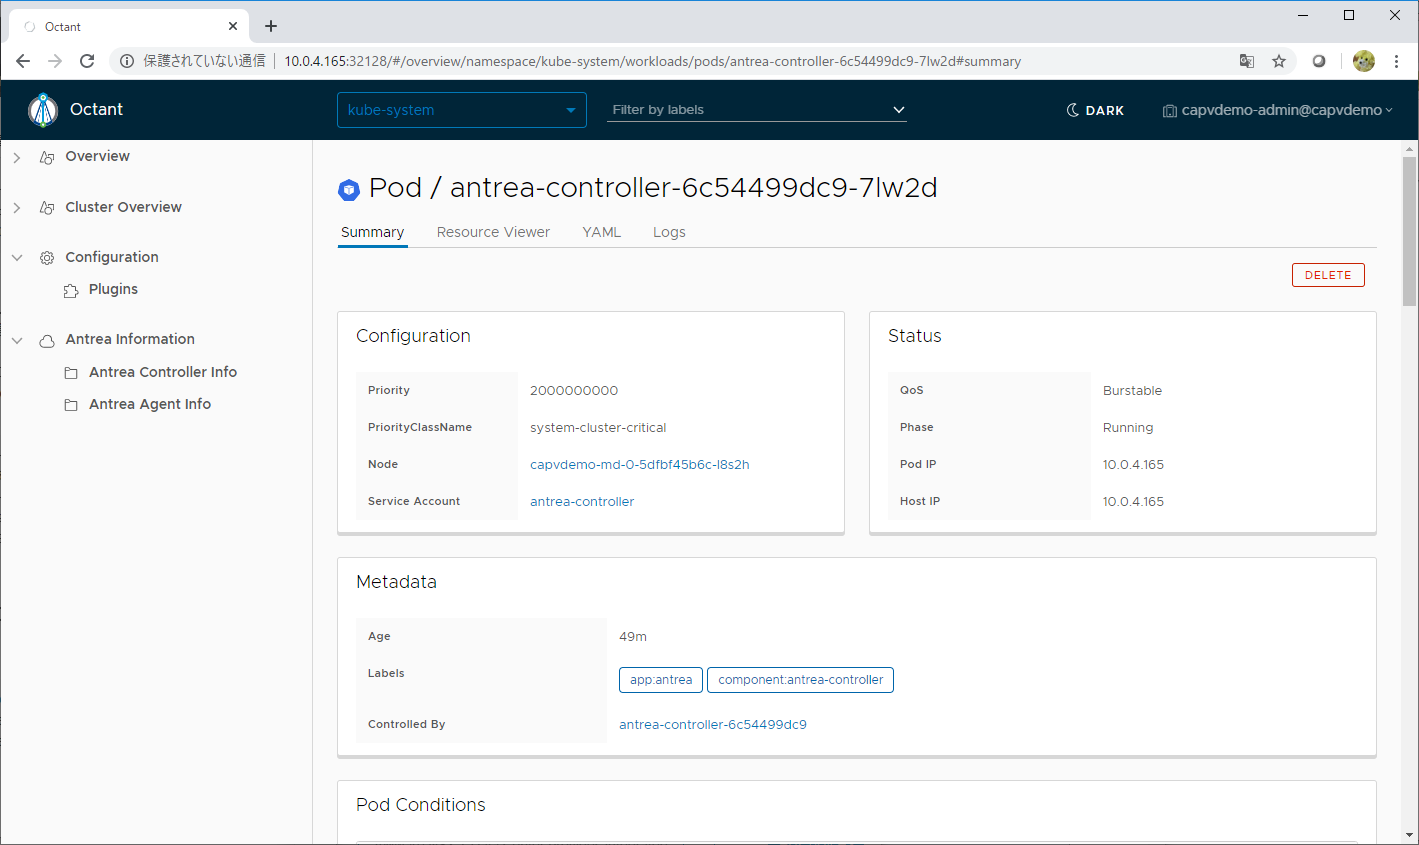The image size is (1419, 845).
Task: Open the Filter by labels dropdown
Action: tap(757, 110)
